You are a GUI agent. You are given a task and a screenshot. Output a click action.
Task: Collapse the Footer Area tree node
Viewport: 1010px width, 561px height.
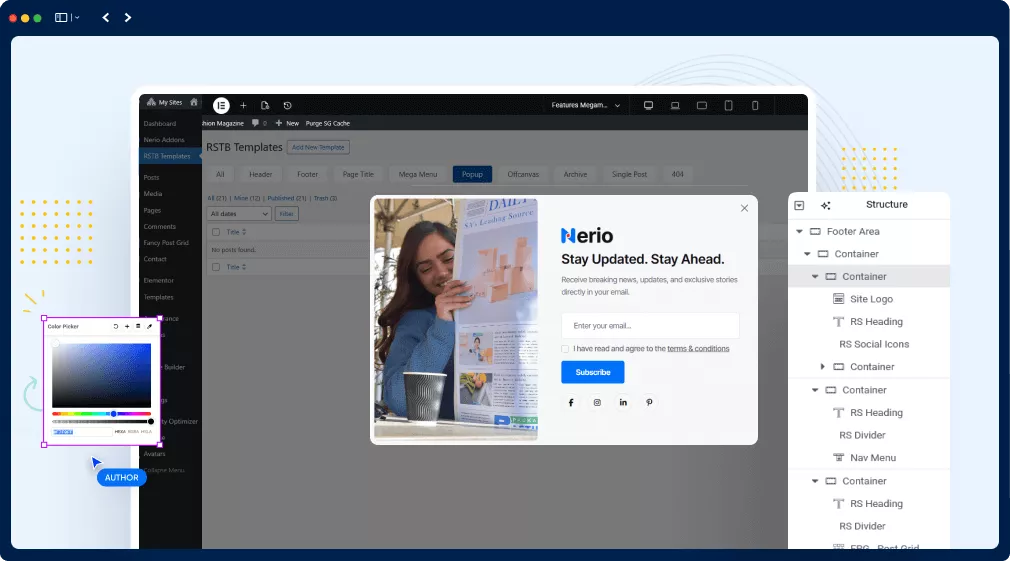(x=799, y=231)
